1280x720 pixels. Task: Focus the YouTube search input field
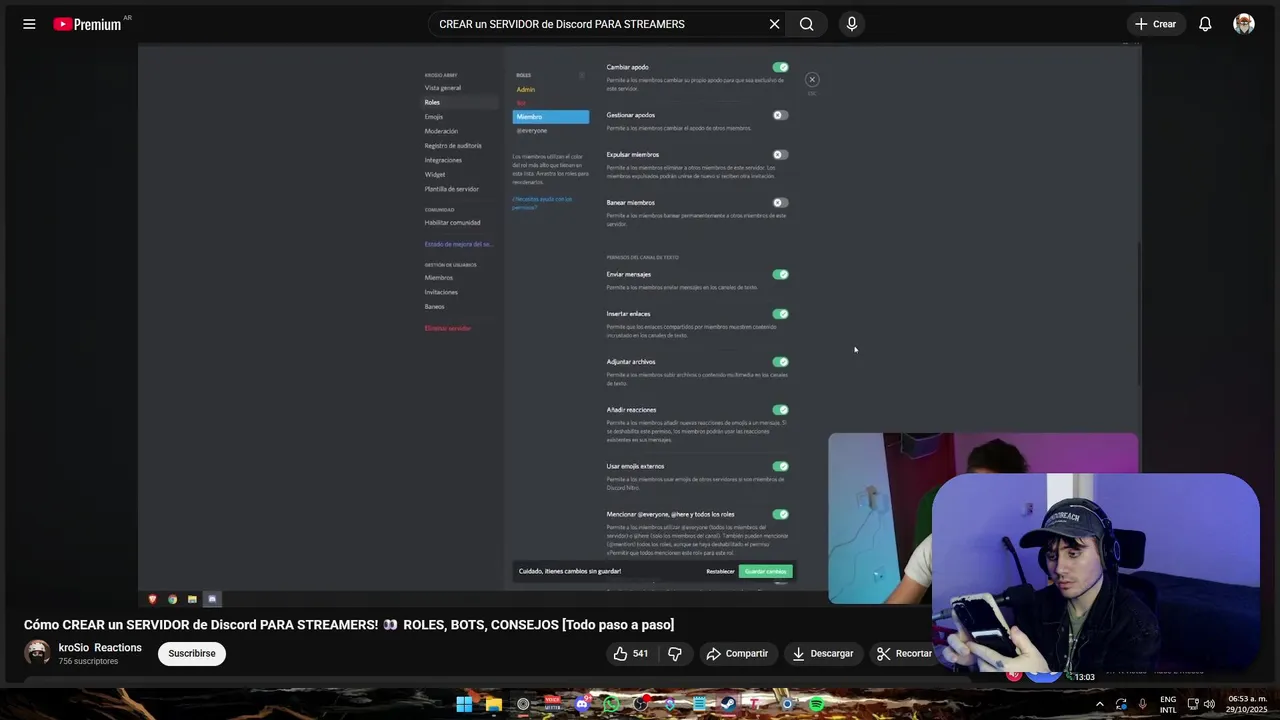(600, 24)
